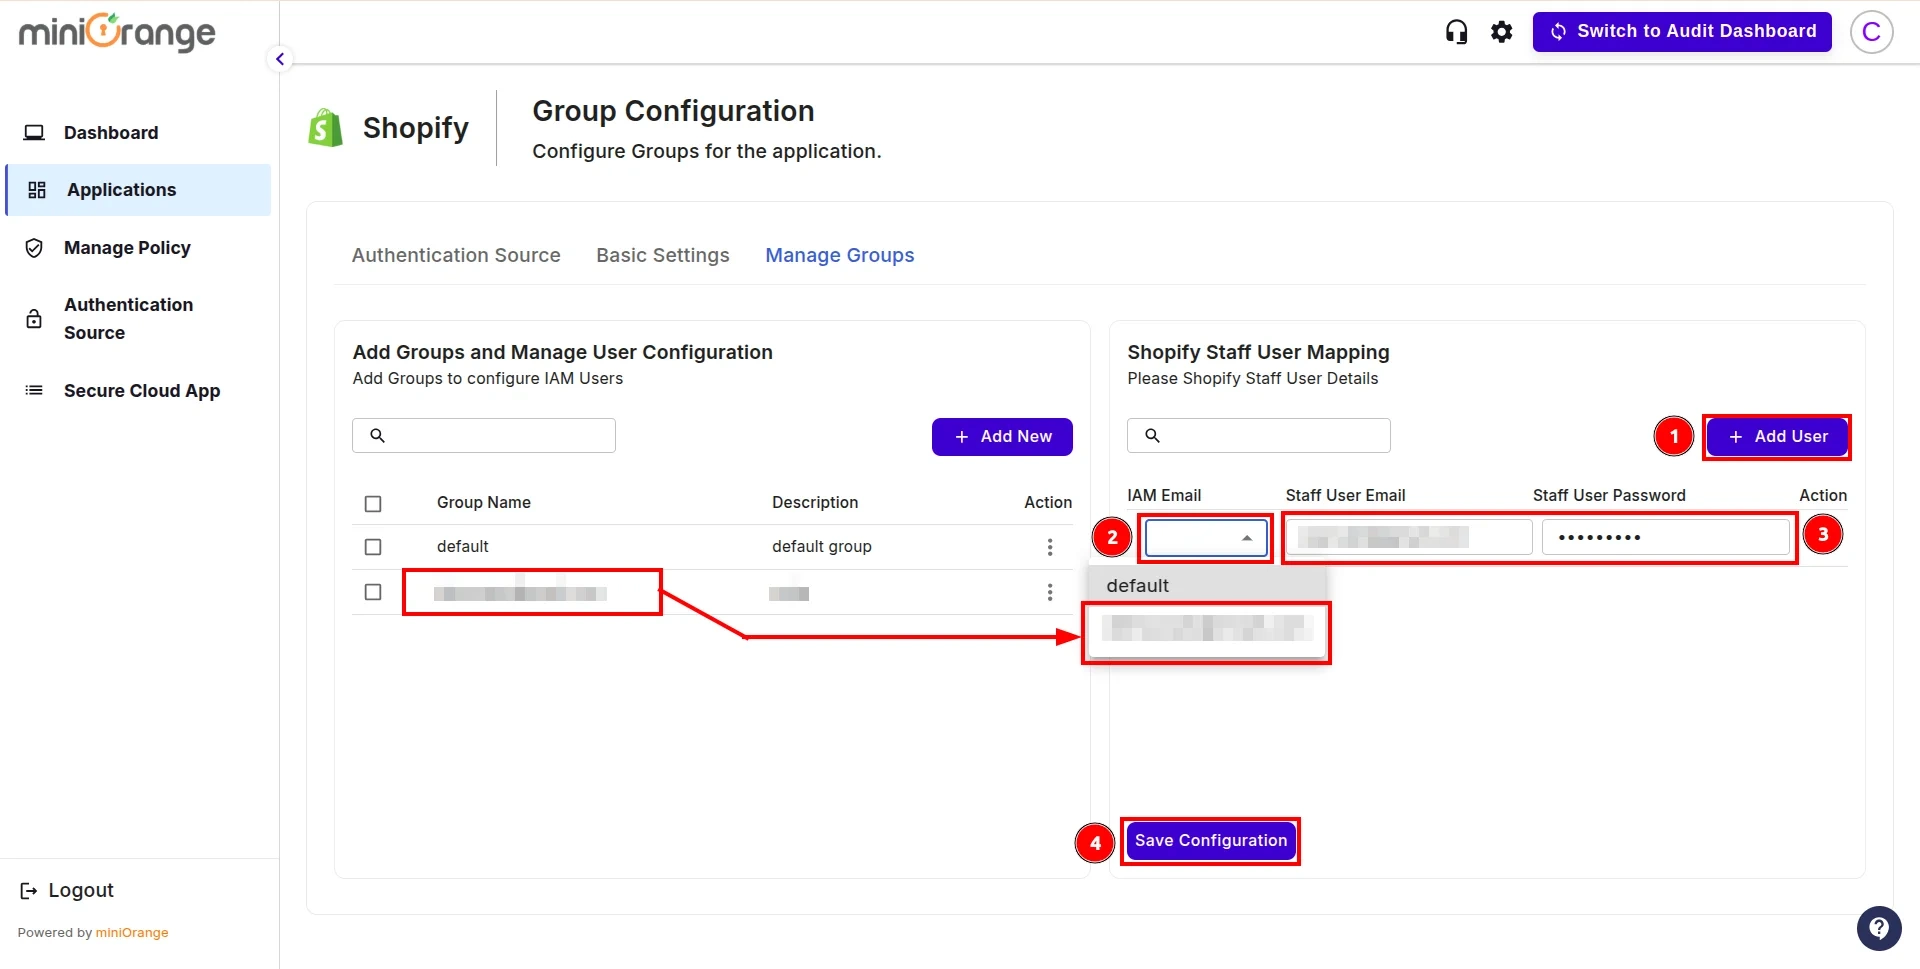Select default from the IAM Email options
1920x969 pixels.
(1137, 585)
